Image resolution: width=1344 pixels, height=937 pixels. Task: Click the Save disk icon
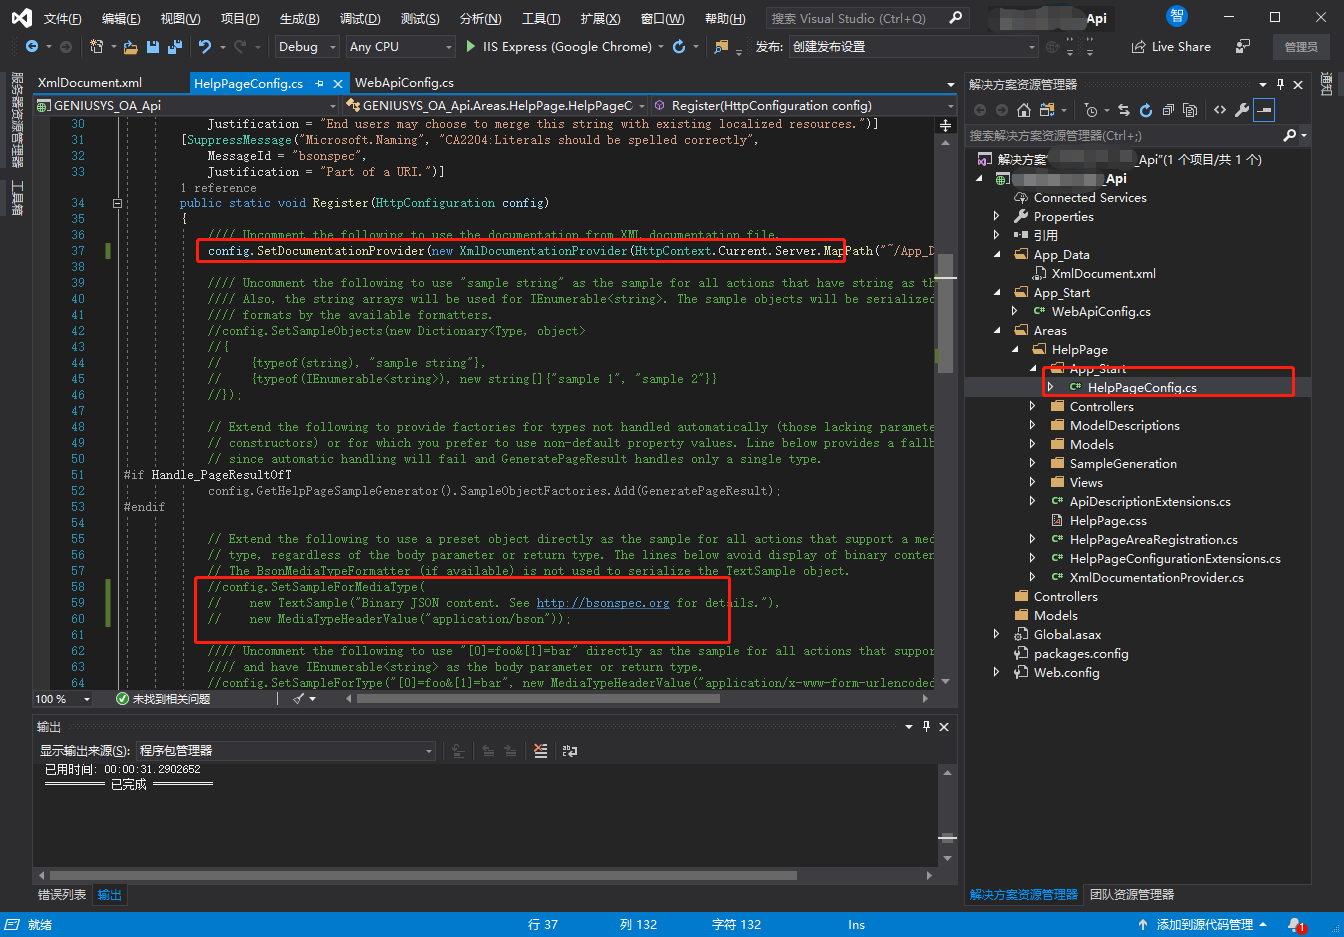pyautogui.click(x=153, y=47)
